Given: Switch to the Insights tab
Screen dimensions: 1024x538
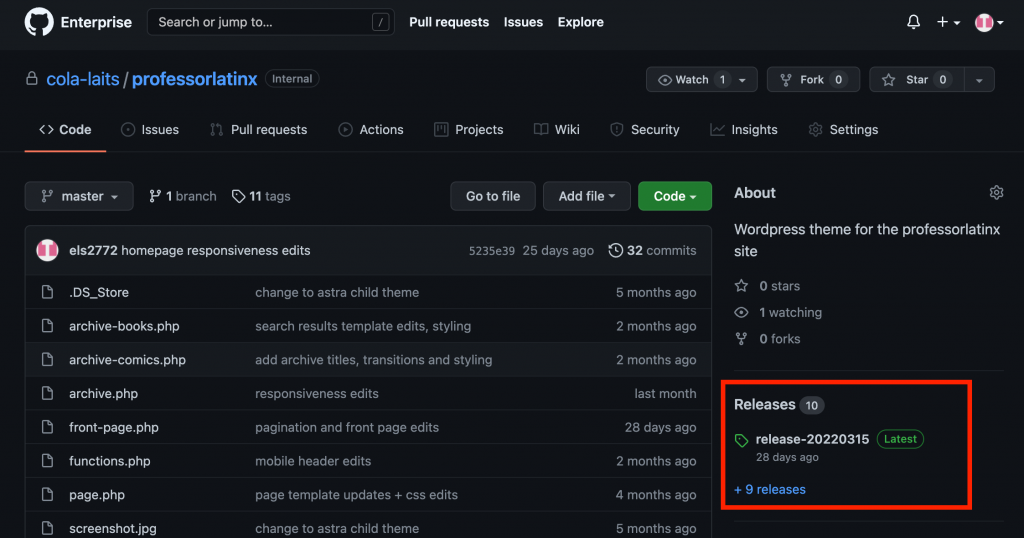Looking at the screenshot, I should click(744, 129).
